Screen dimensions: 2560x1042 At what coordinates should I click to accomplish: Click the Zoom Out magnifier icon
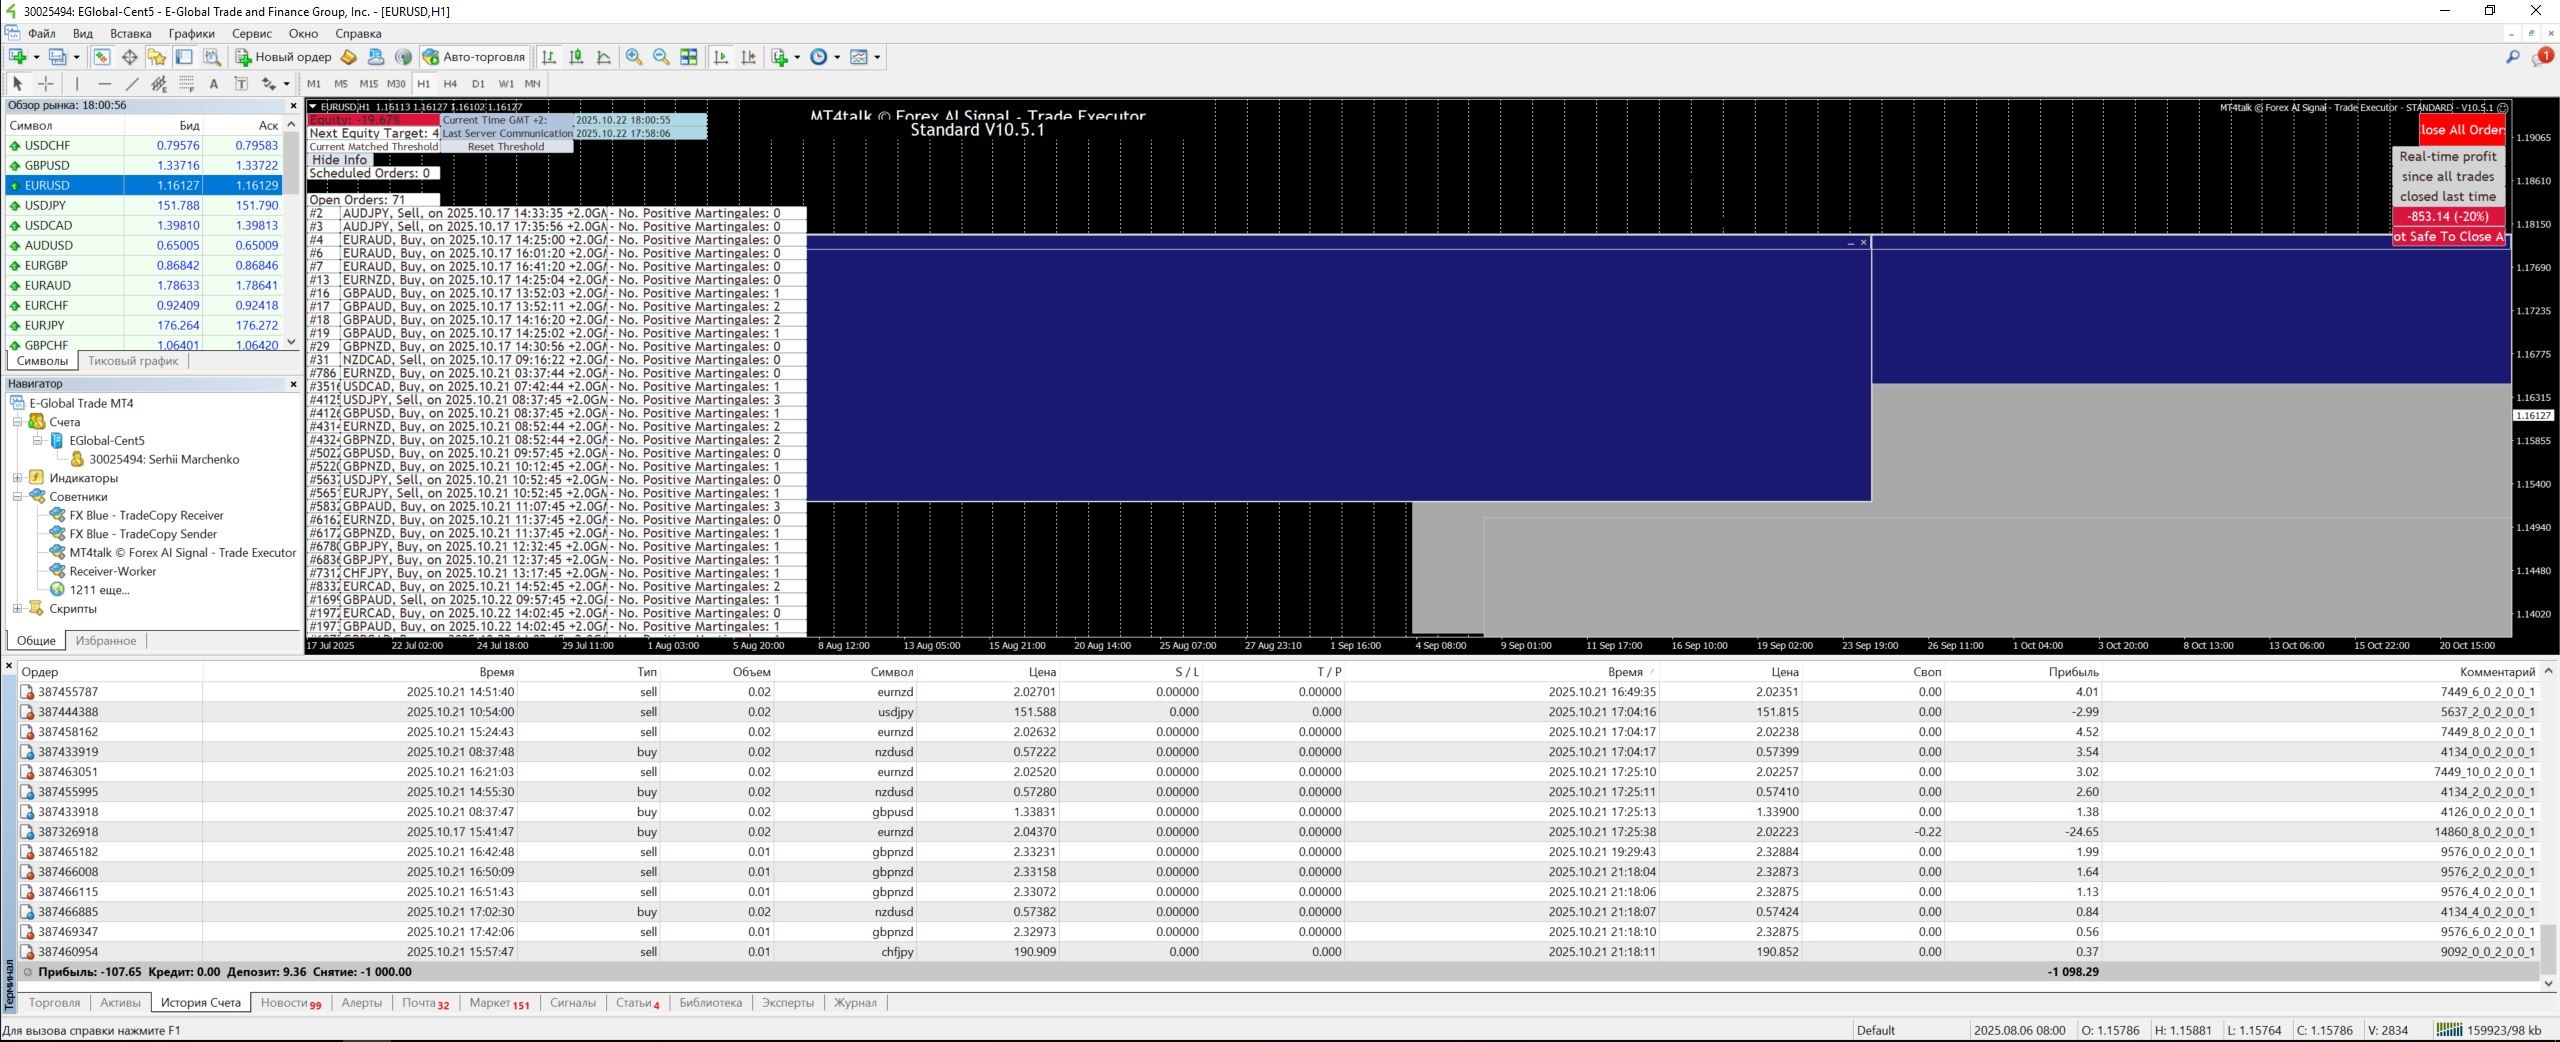point(661,57)
